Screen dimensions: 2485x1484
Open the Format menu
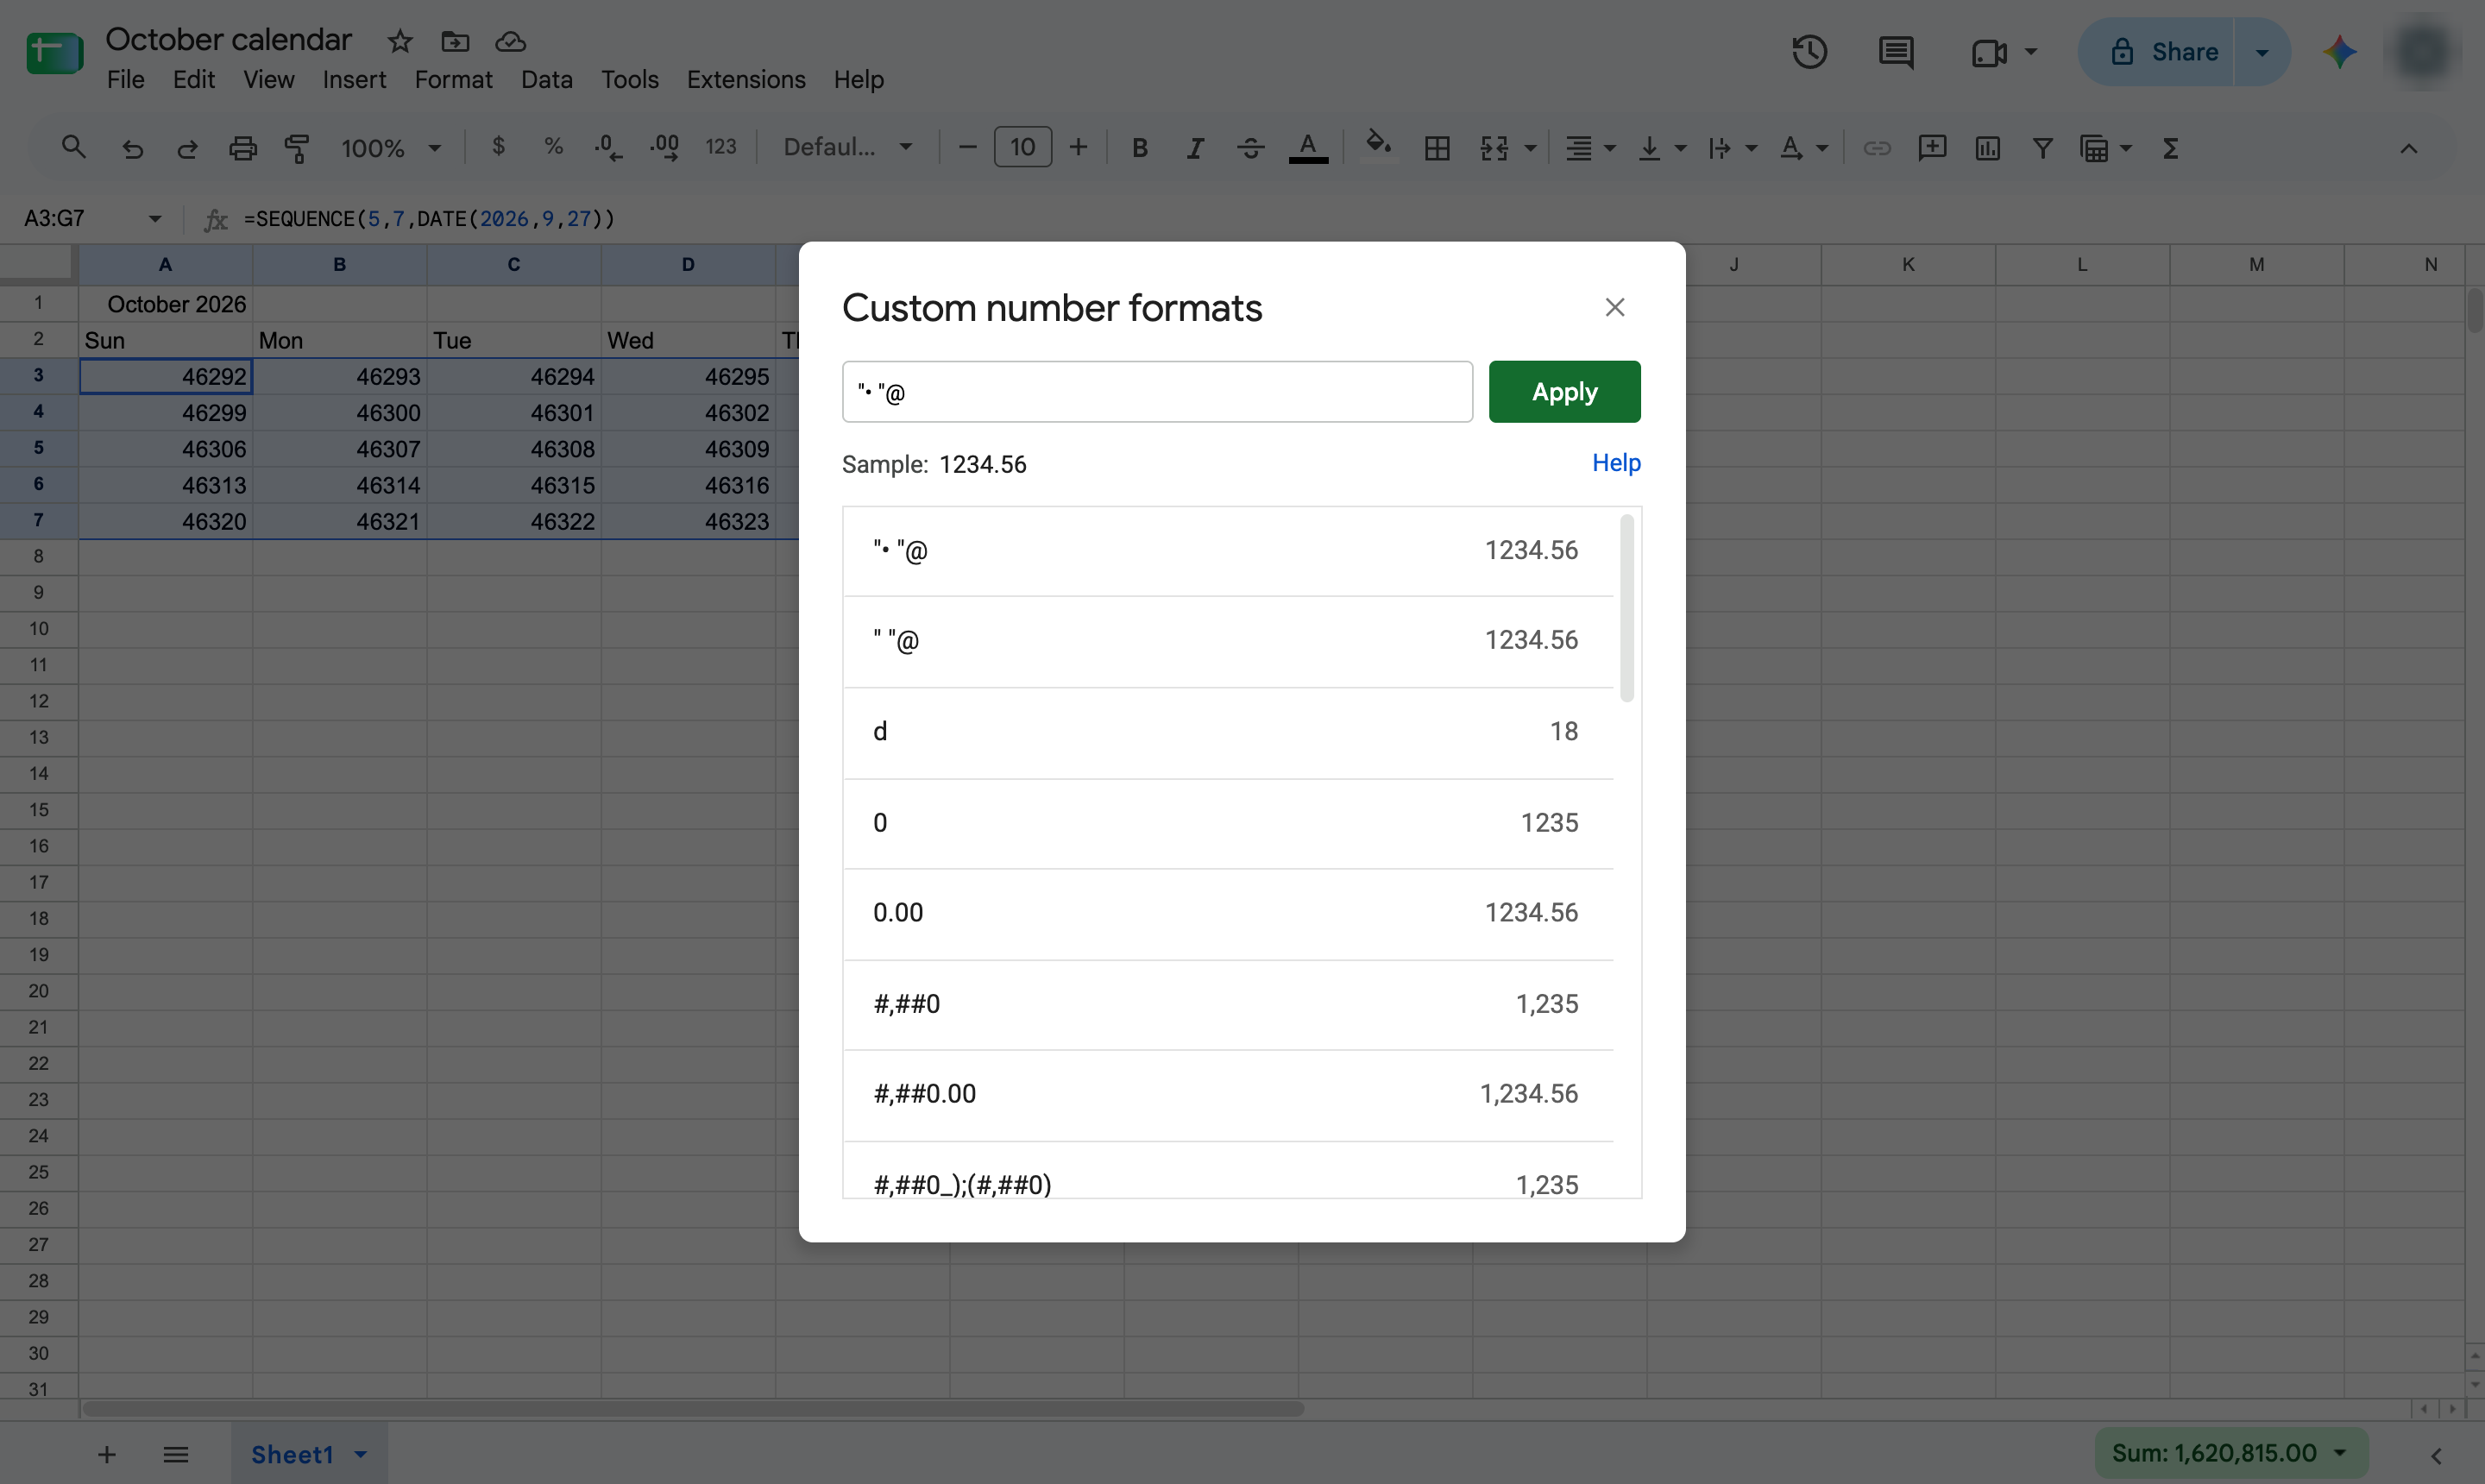click(x=453, y=79)
